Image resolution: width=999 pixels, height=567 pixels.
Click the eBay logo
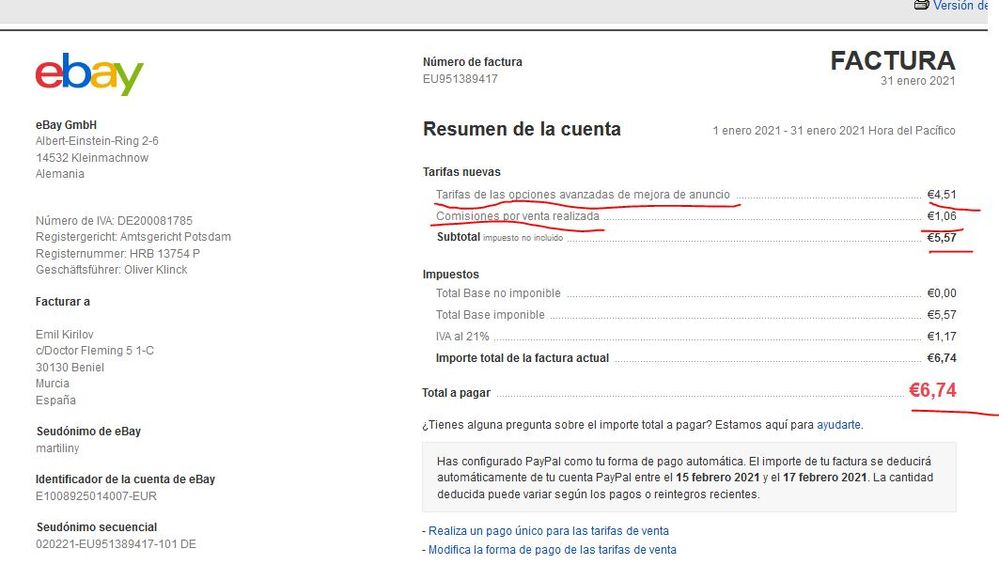point(89,74)
